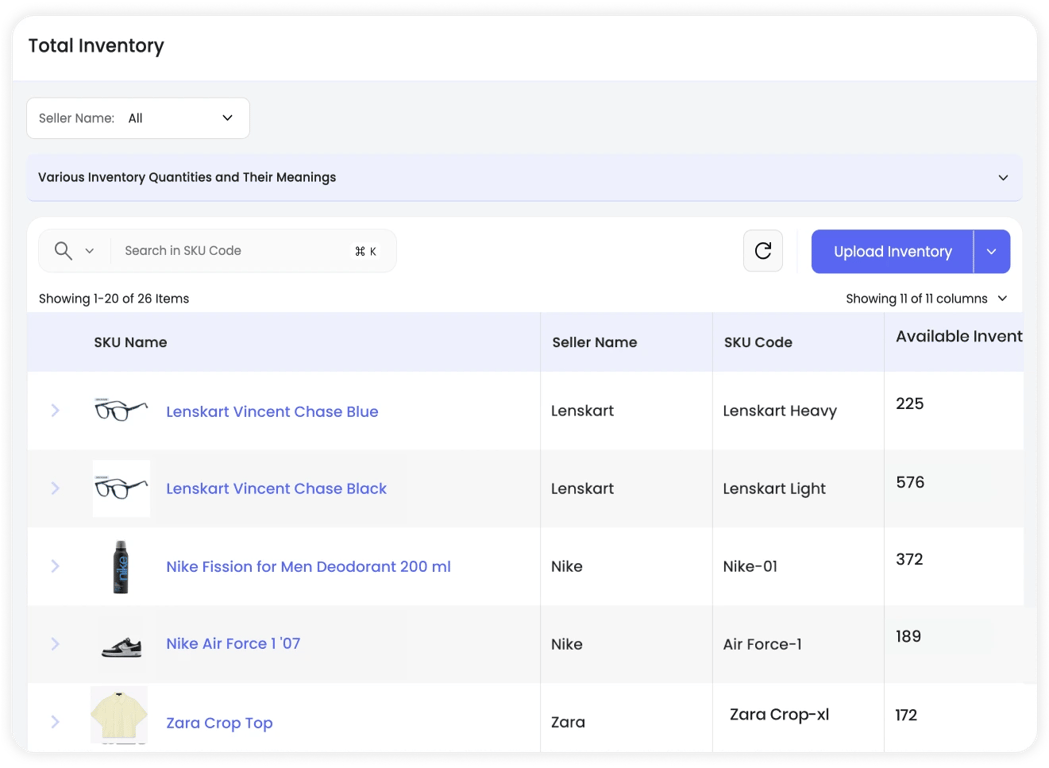The height and width of the screenshot is (768, 1049).
Task: Open the Zara Crop Top link
Action: pos(219,723)
